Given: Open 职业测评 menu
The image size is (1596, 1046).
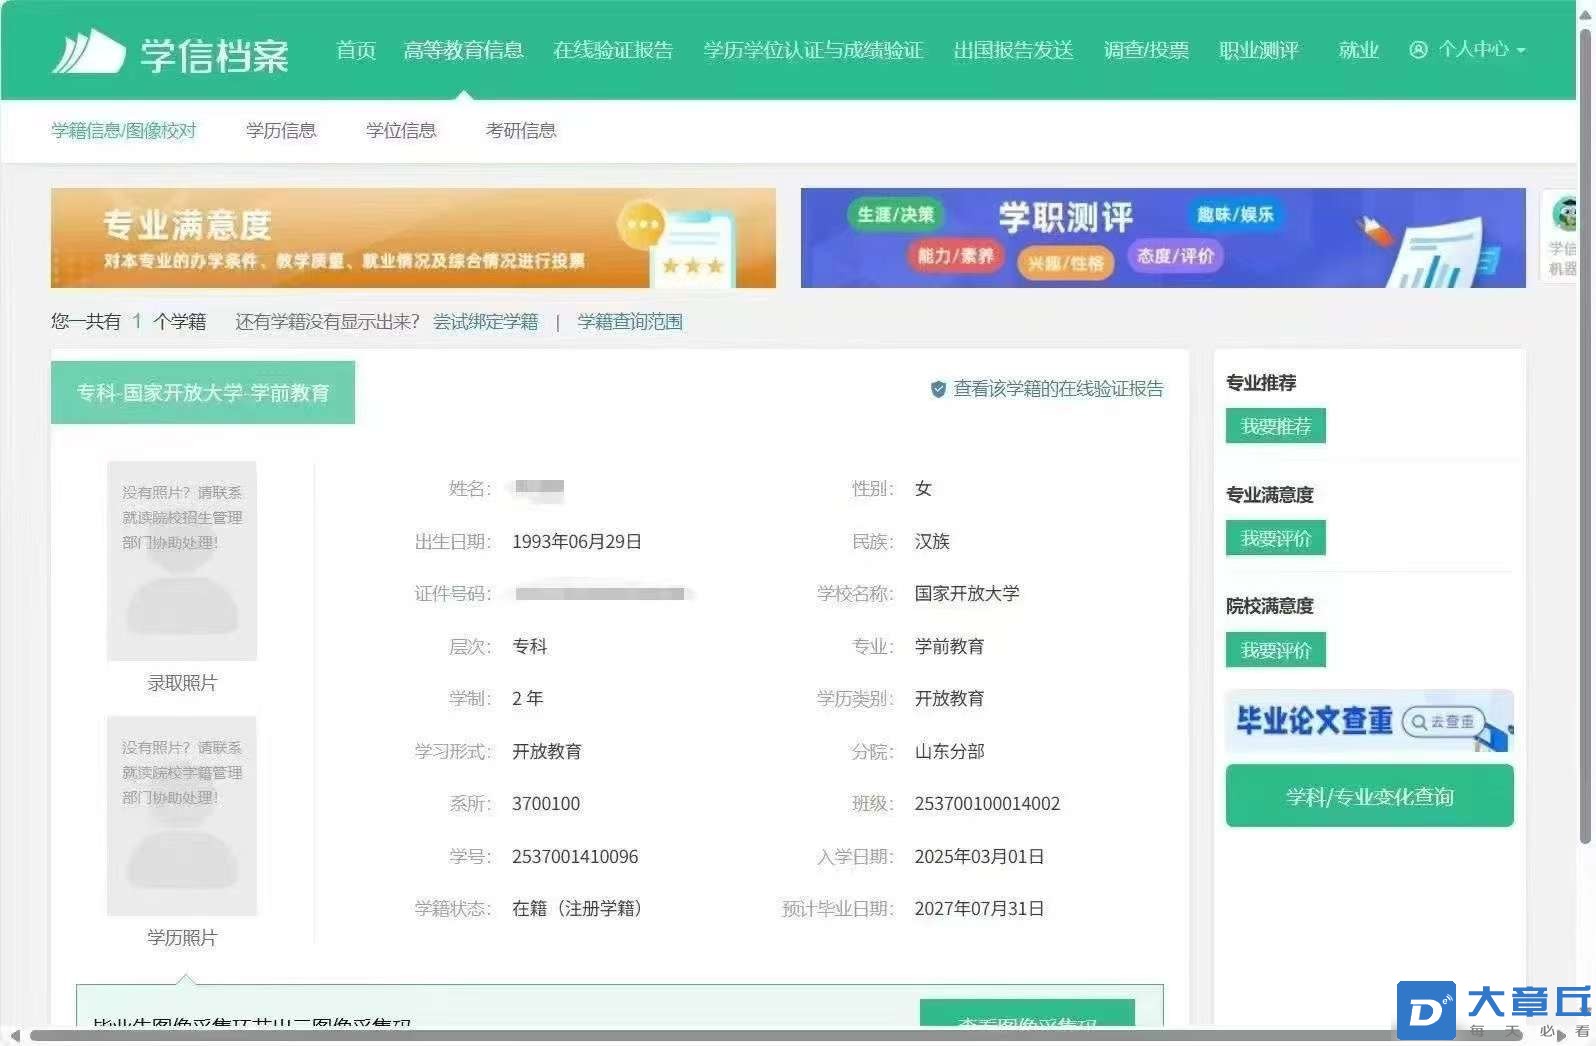Looking at the screenshot, I should tap(1259, 50).
